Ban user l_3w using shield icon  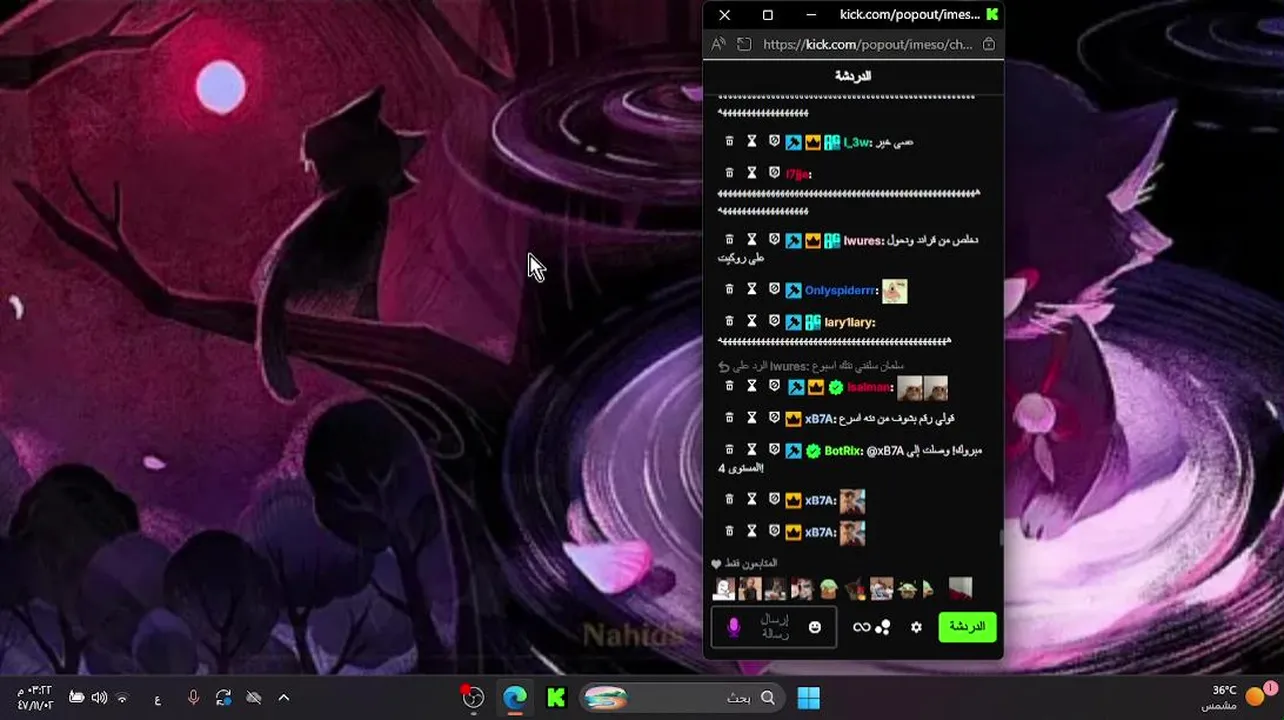click(x=774, y=142)
